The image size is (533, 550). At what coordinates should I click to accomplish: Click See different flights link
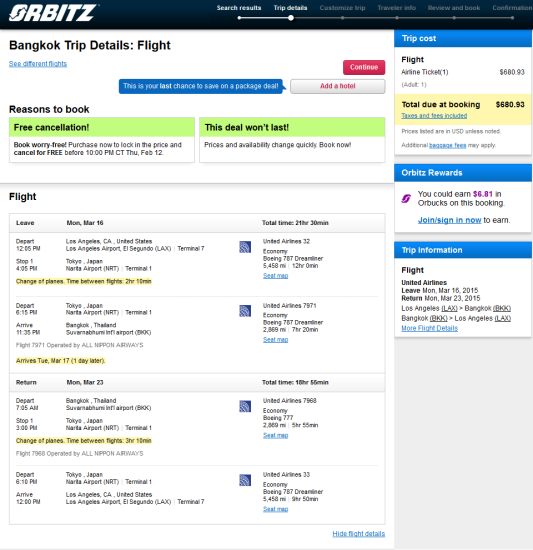(x=38, y=63)
